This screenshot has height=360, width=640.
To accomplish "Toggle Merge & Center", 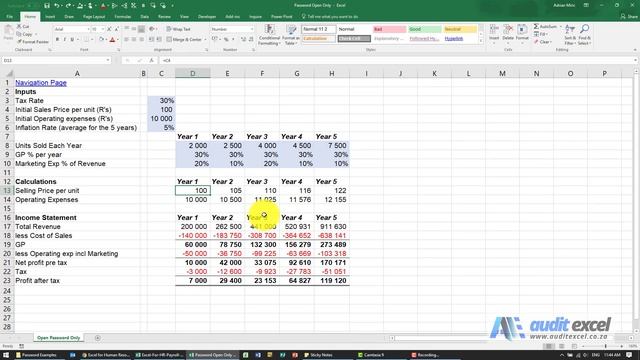I will pos(184,40).
